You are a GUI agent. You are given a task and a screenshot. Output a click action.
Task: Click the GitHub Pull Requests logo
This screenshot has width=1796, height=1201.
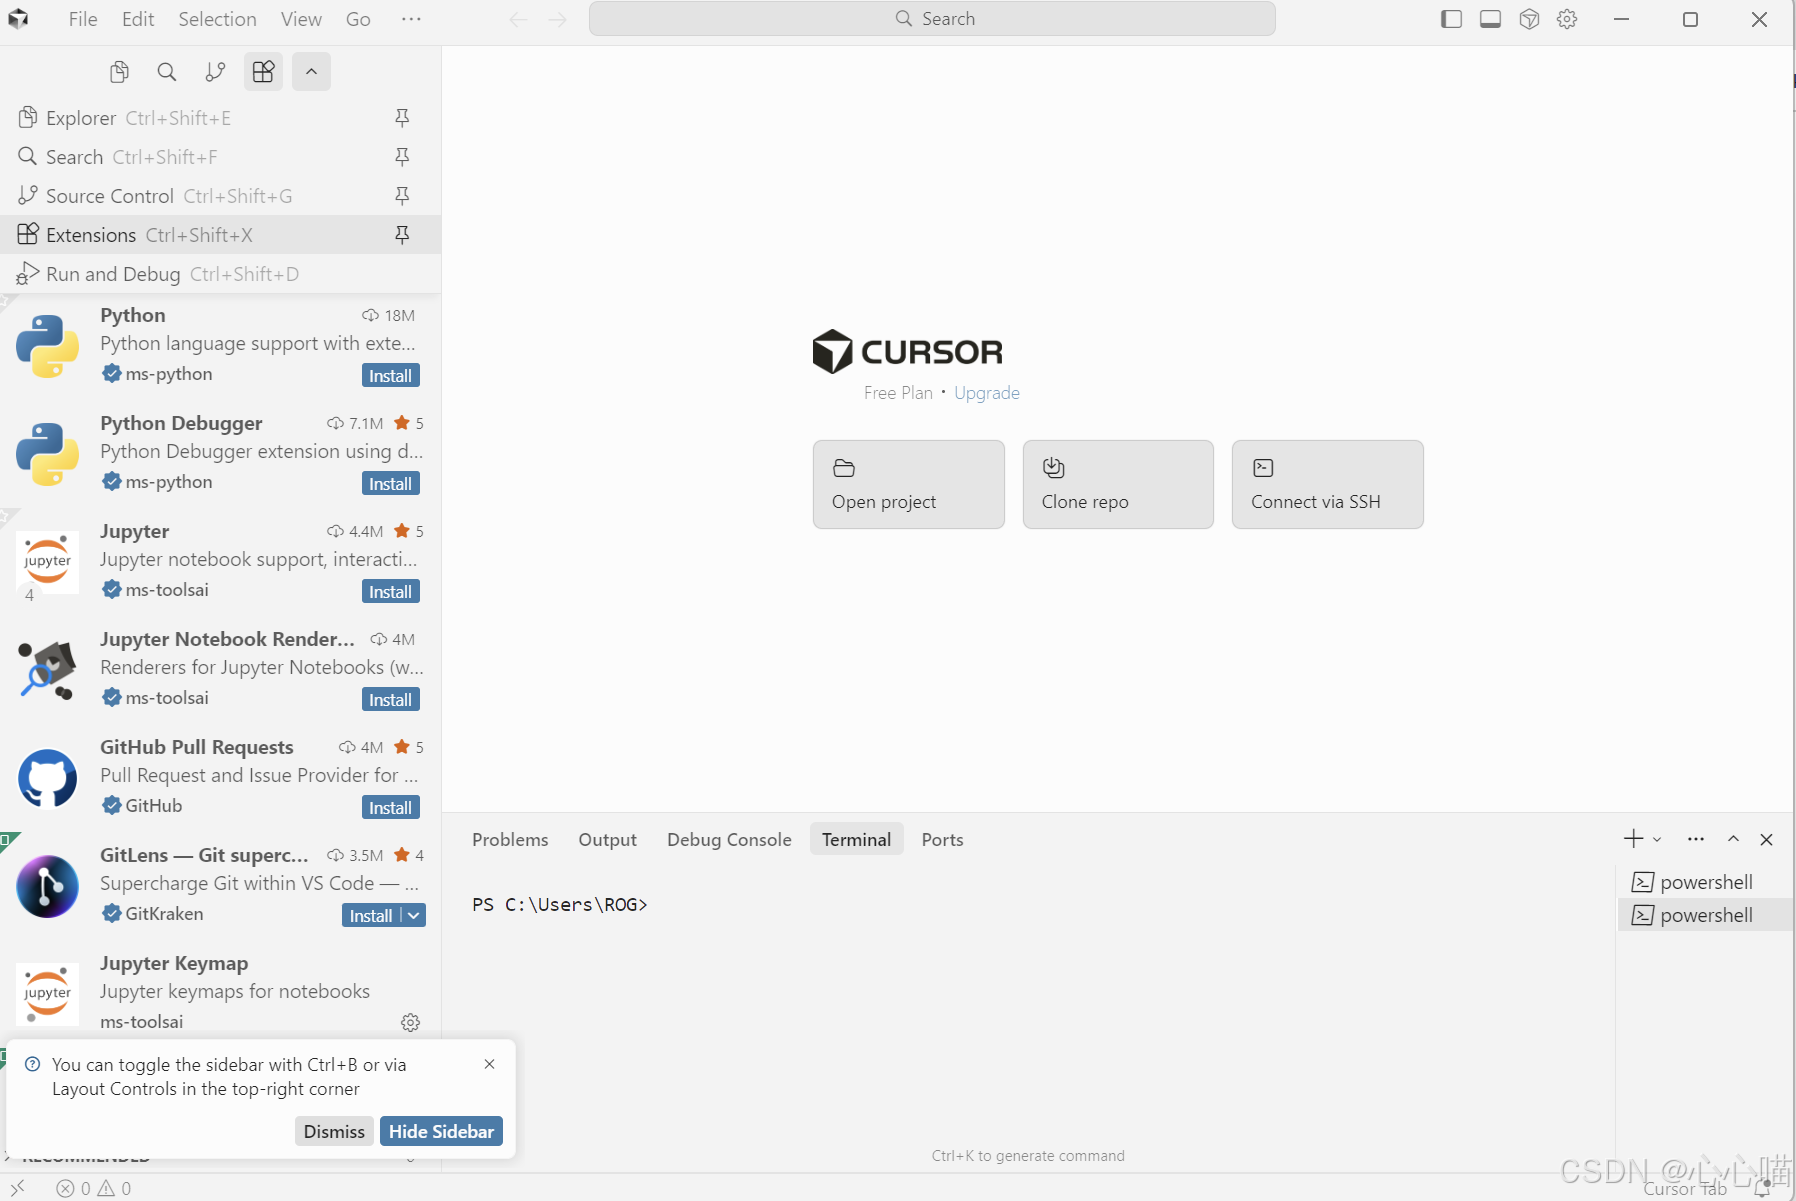(47, 778)
